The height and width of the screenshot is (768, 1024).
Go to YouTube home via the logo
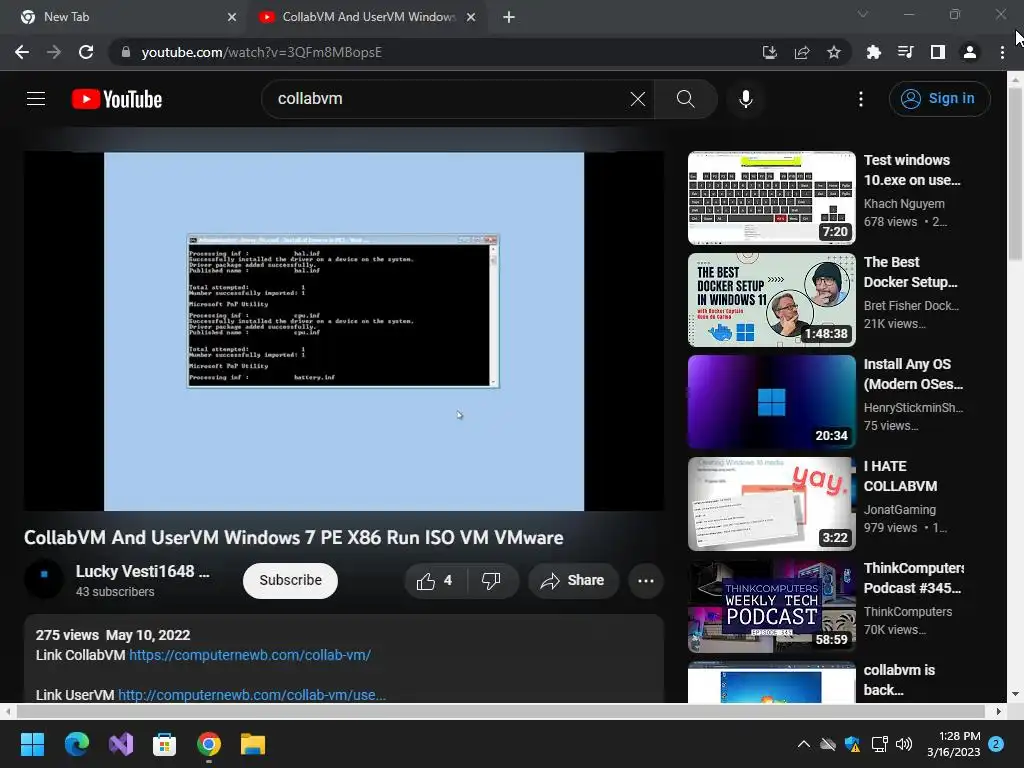117,99
